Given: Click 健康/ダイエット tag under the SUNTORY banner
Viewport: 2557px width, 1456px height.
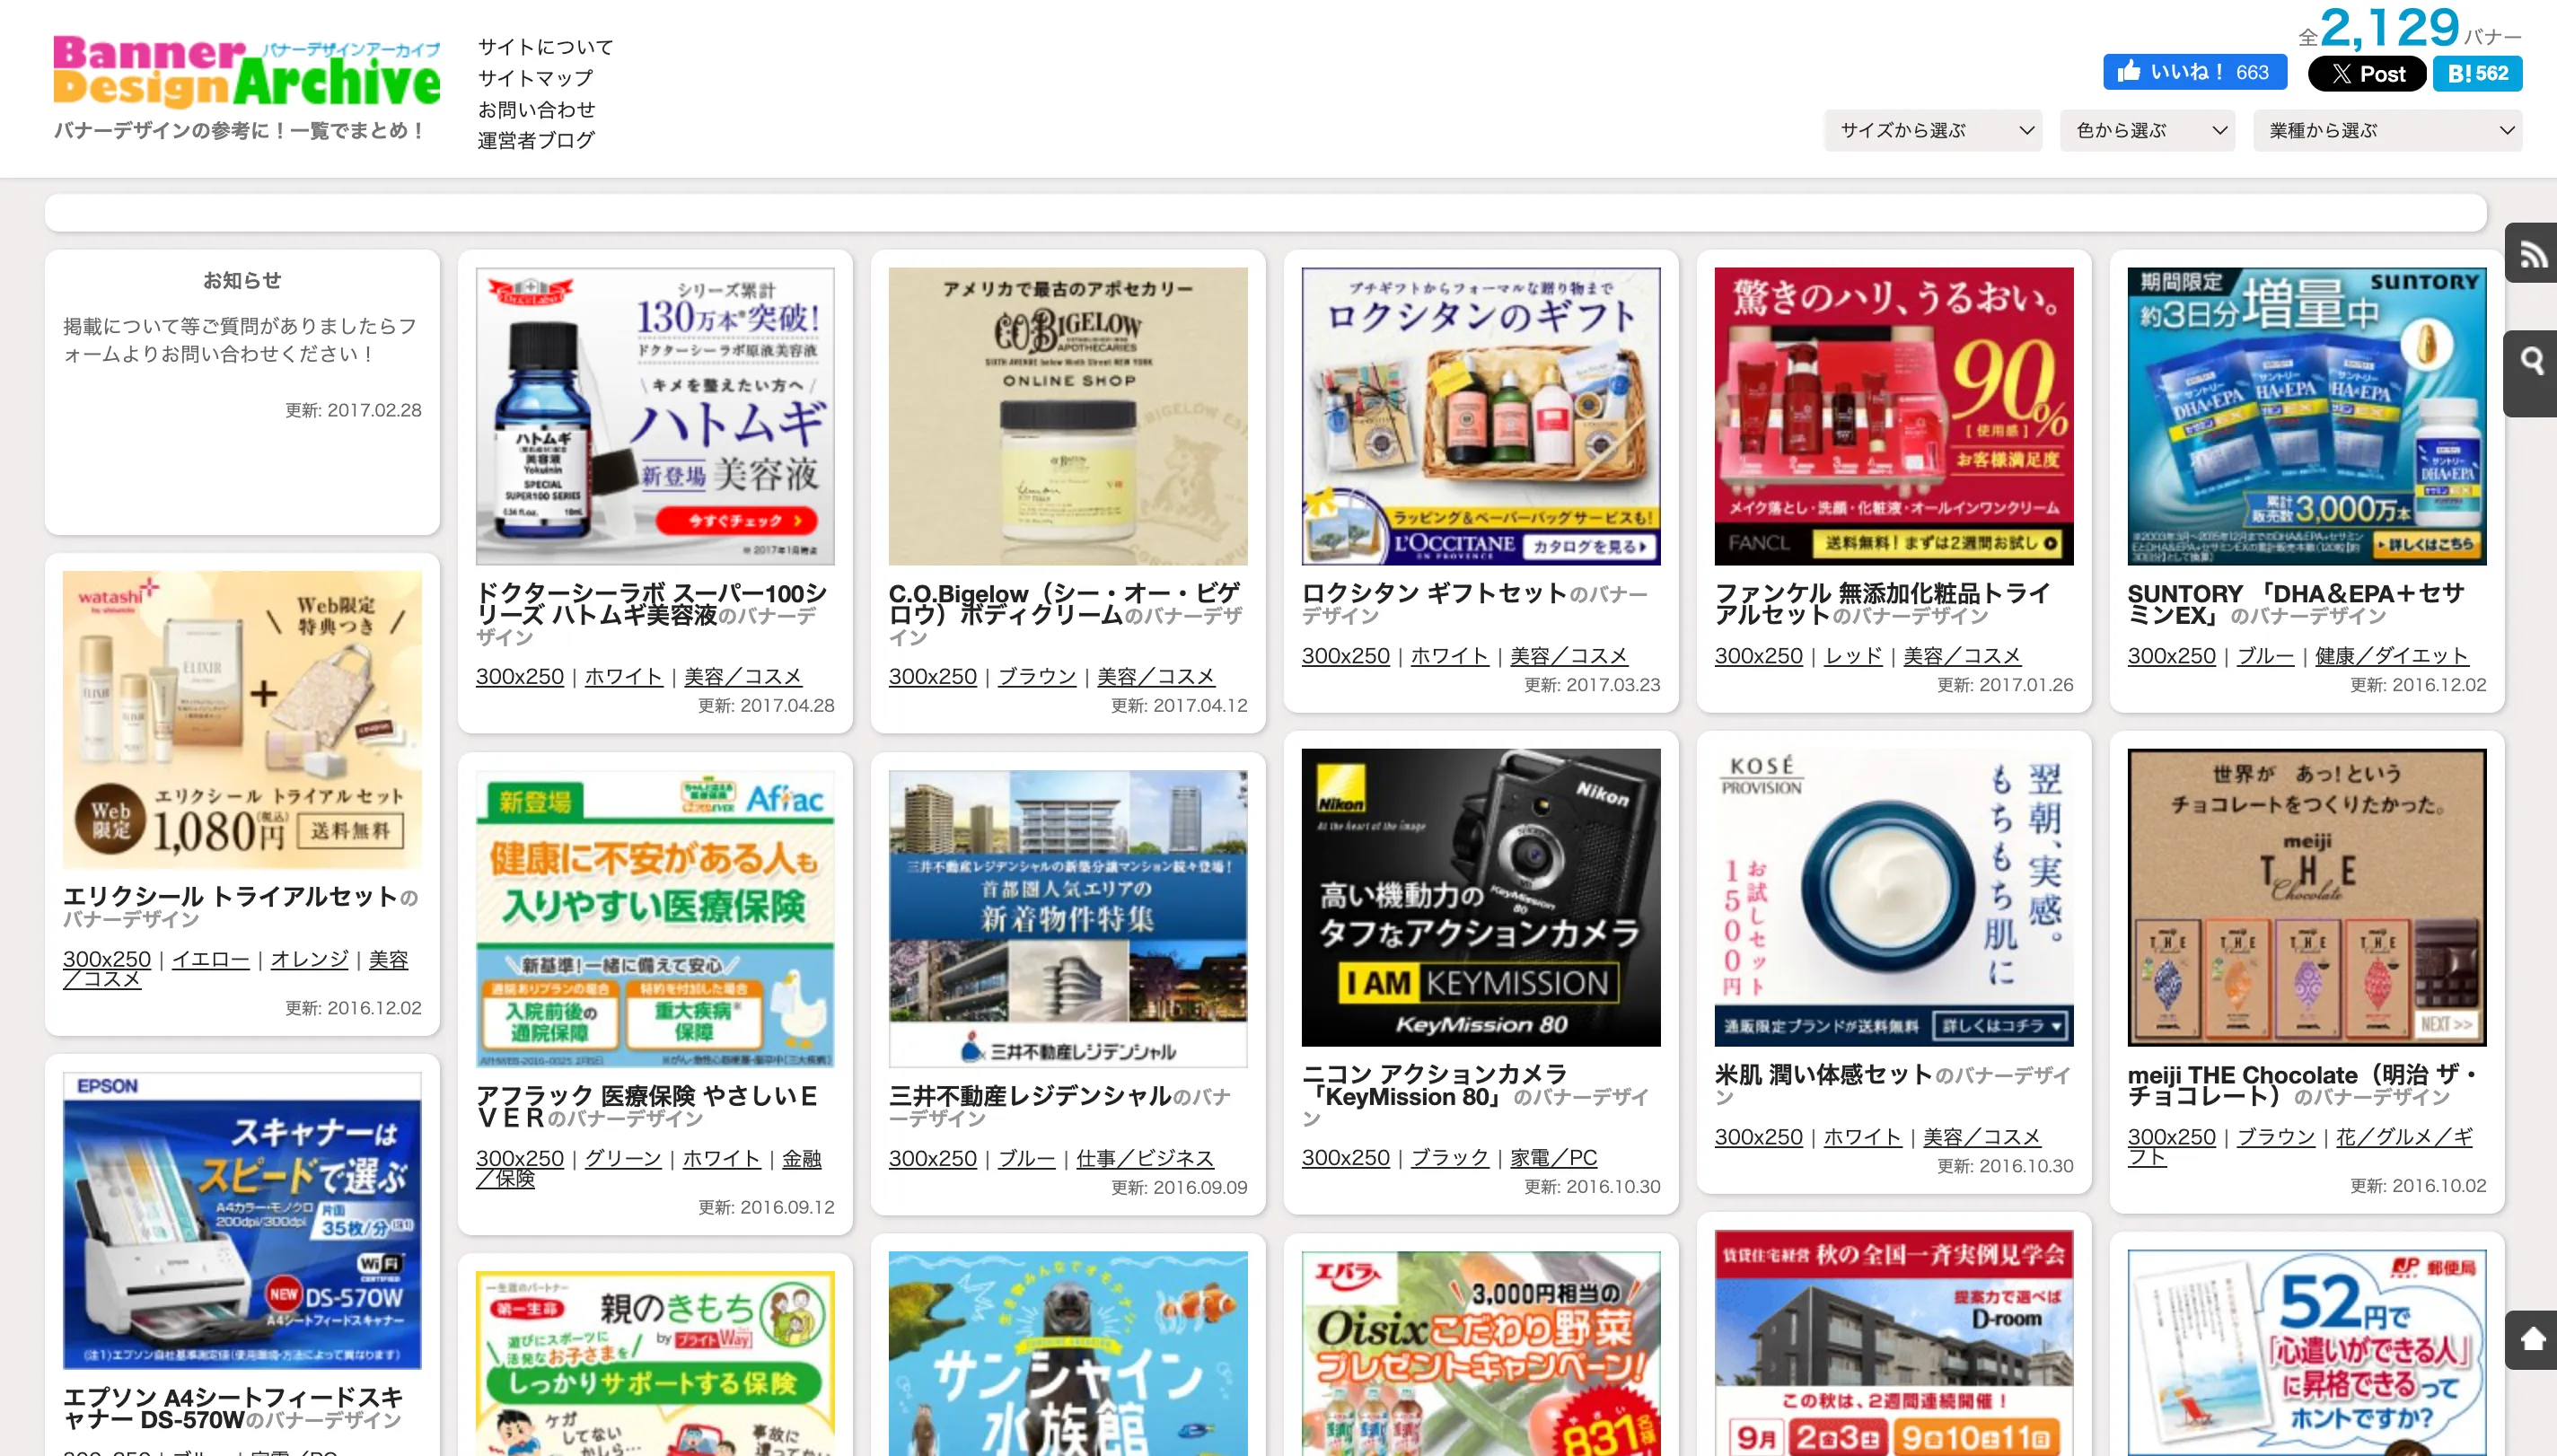Looking at the screenshot, I should [x=2391, y=656].
